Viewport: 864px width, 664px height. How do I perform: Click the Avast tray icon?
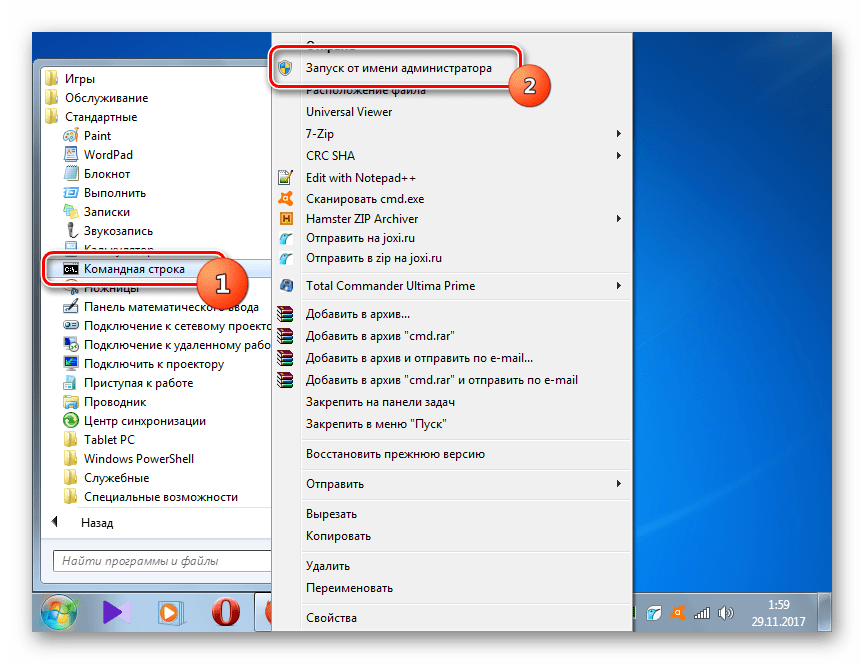(678, 613)
